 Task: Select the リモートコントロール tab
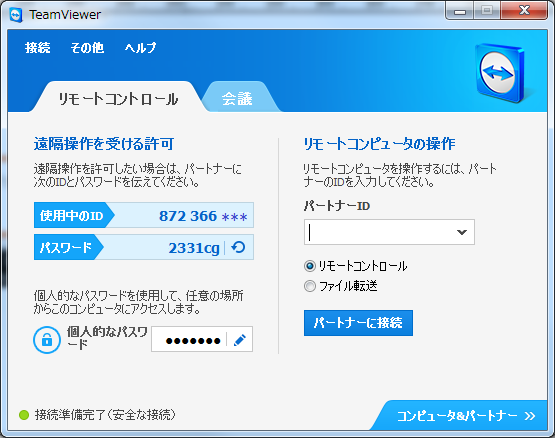coord(118,98)
